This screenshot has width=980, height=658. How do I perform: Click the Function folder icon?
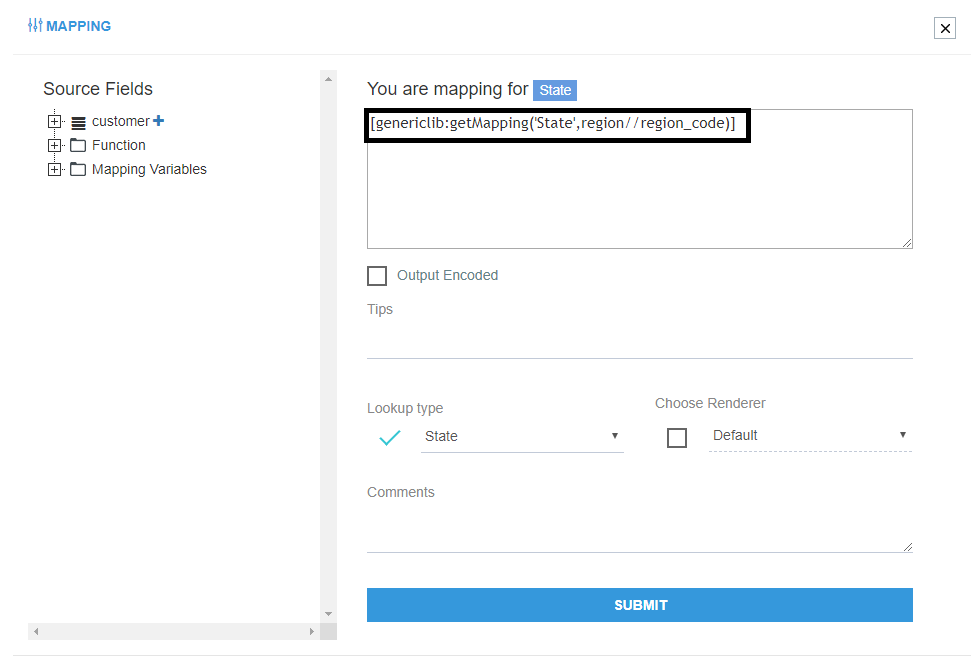(x=78, y=145)
